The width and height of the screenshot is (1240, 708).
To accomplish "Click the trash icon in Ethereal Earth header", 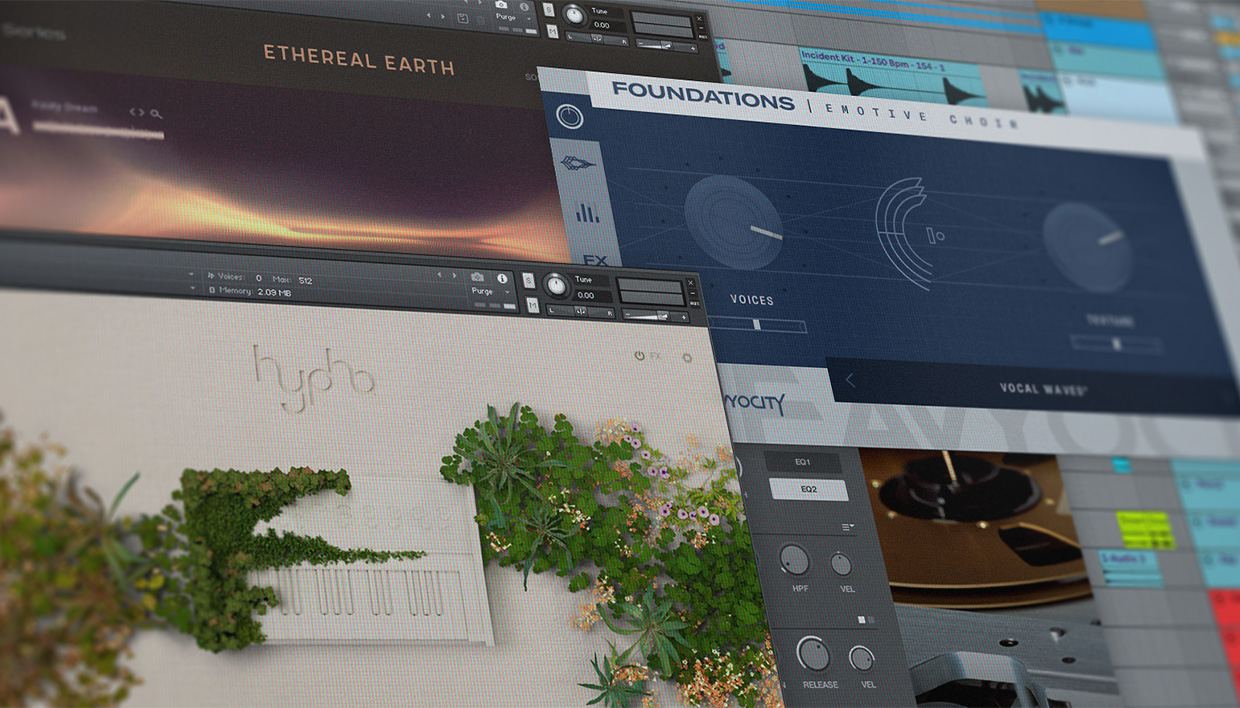I will tap(481, 18).
